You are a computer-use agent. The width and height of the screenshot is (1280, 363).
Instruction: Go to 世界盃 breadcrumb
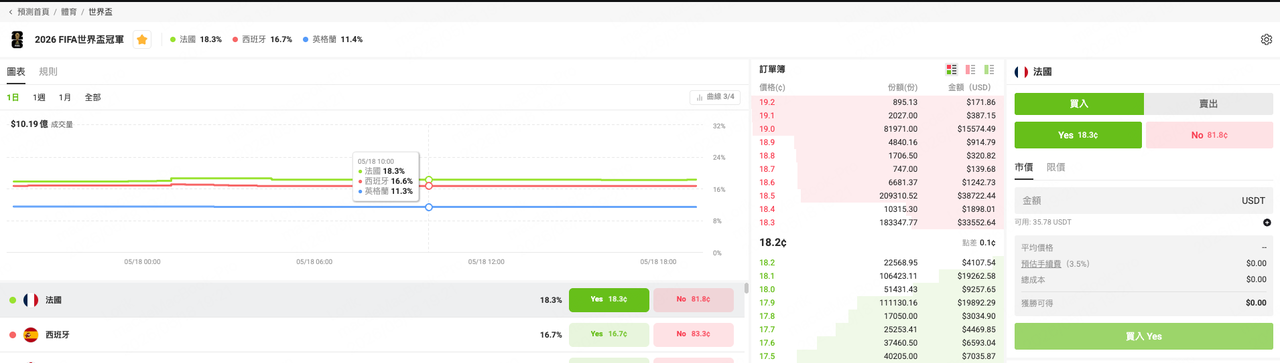click(x=100, y=12)
